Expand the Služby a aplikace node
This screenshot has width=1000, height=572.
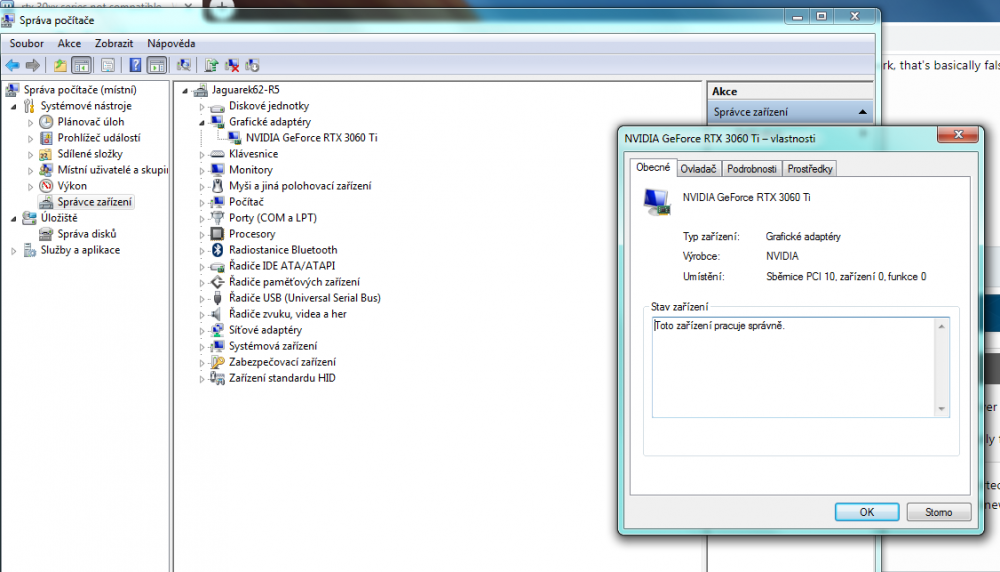click(14, 250)
